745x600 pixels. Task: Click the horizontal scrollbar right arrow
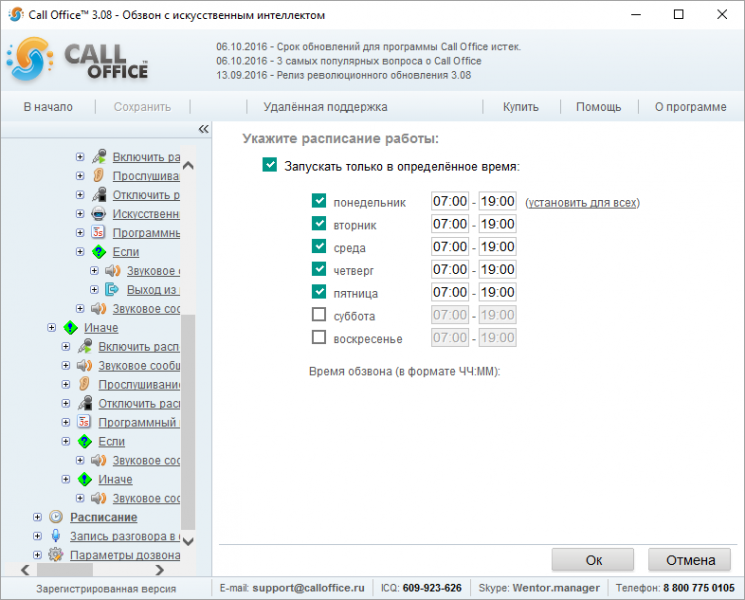click(x=160, y=570)
